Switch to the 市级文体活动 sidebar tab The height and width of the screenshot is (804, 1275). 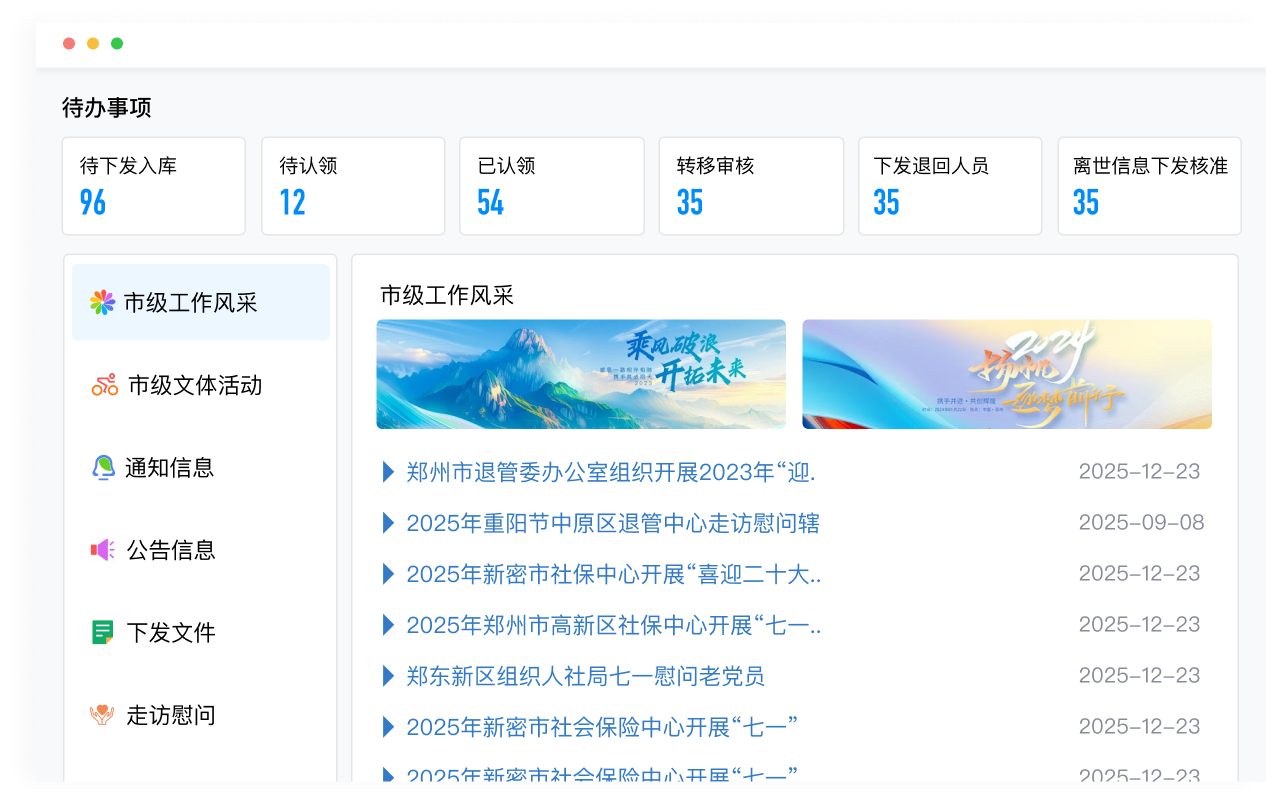click(201, 385)
